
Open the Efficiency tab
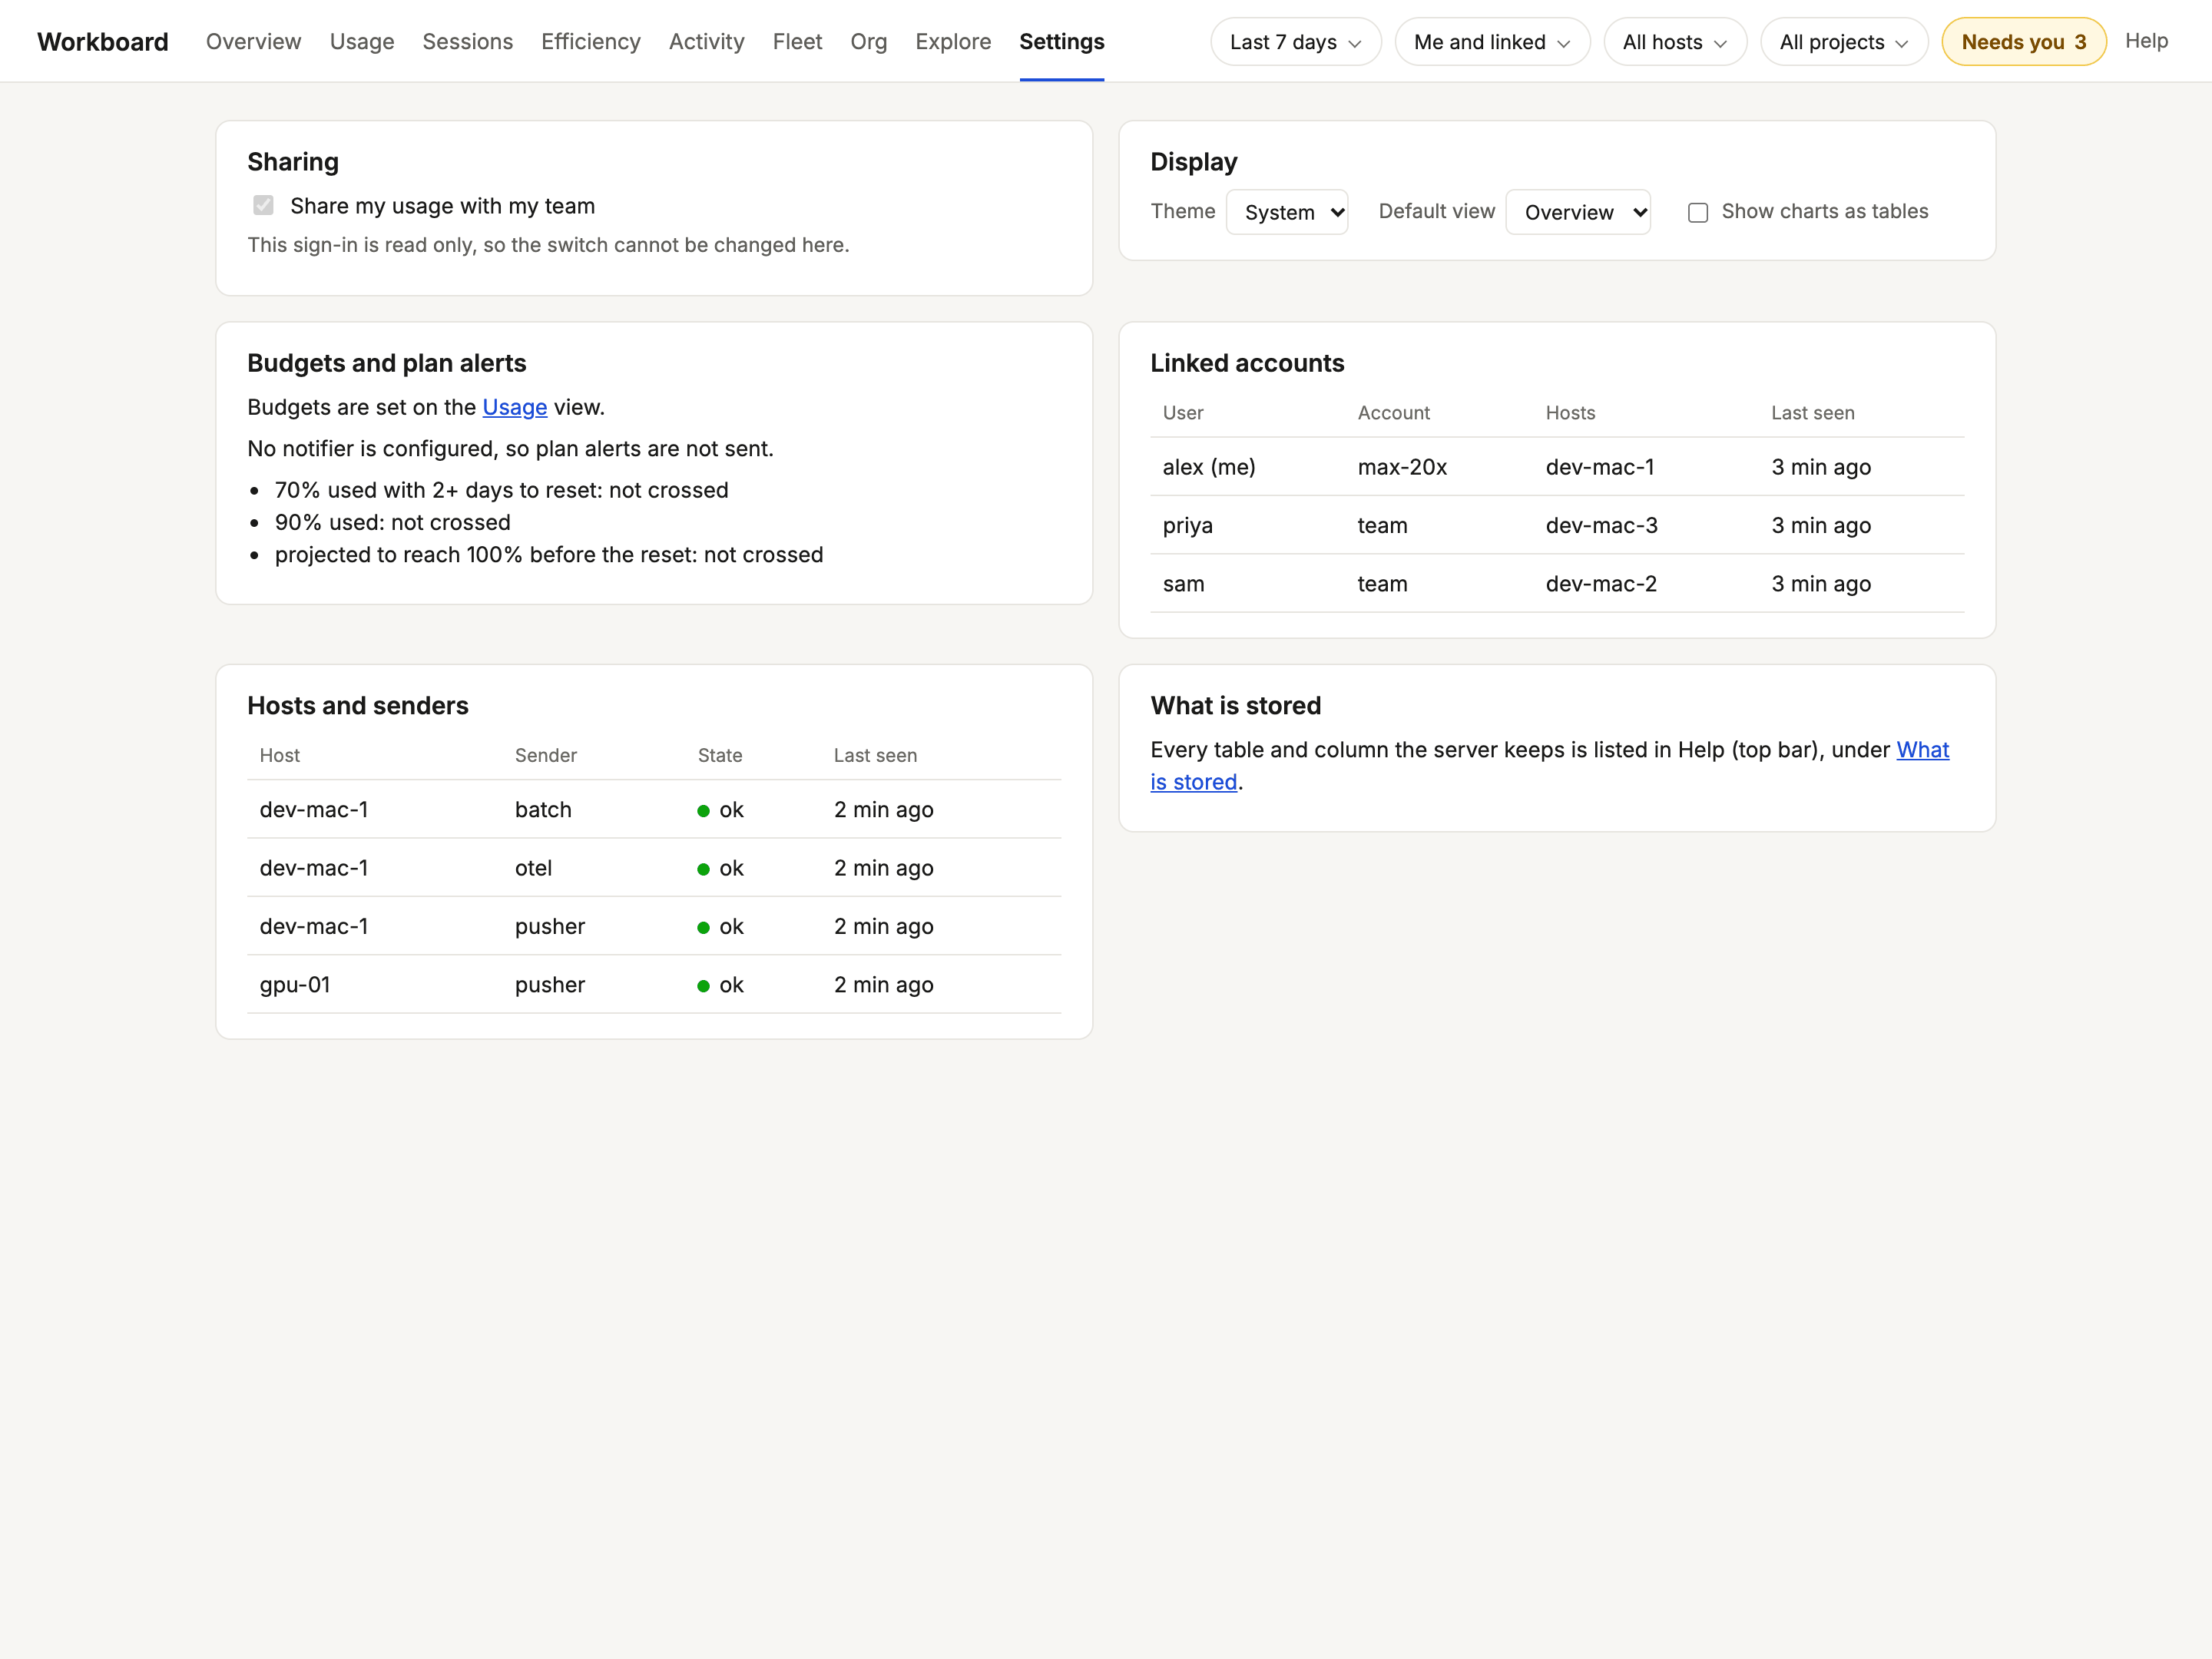590,41
